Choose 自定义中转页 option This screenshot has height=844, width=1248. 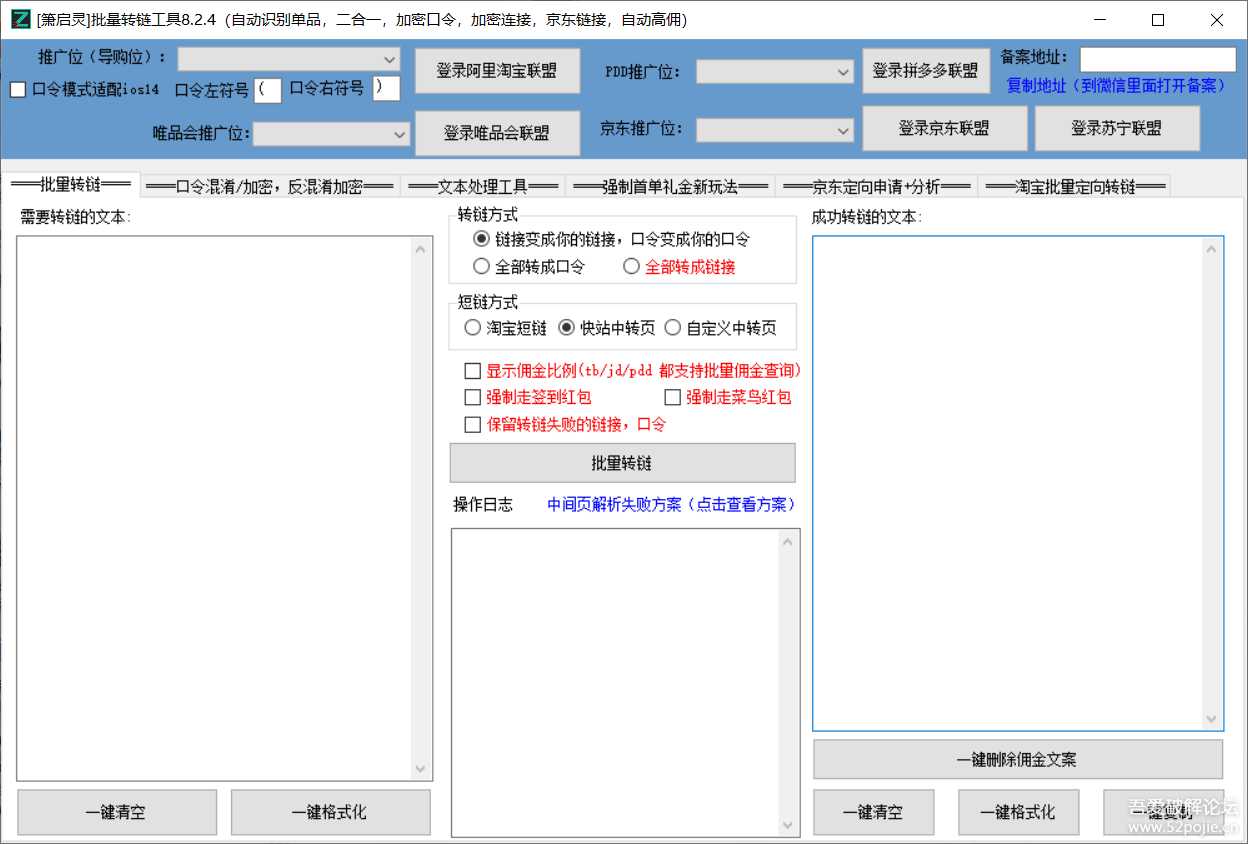(x=673, y=327)
